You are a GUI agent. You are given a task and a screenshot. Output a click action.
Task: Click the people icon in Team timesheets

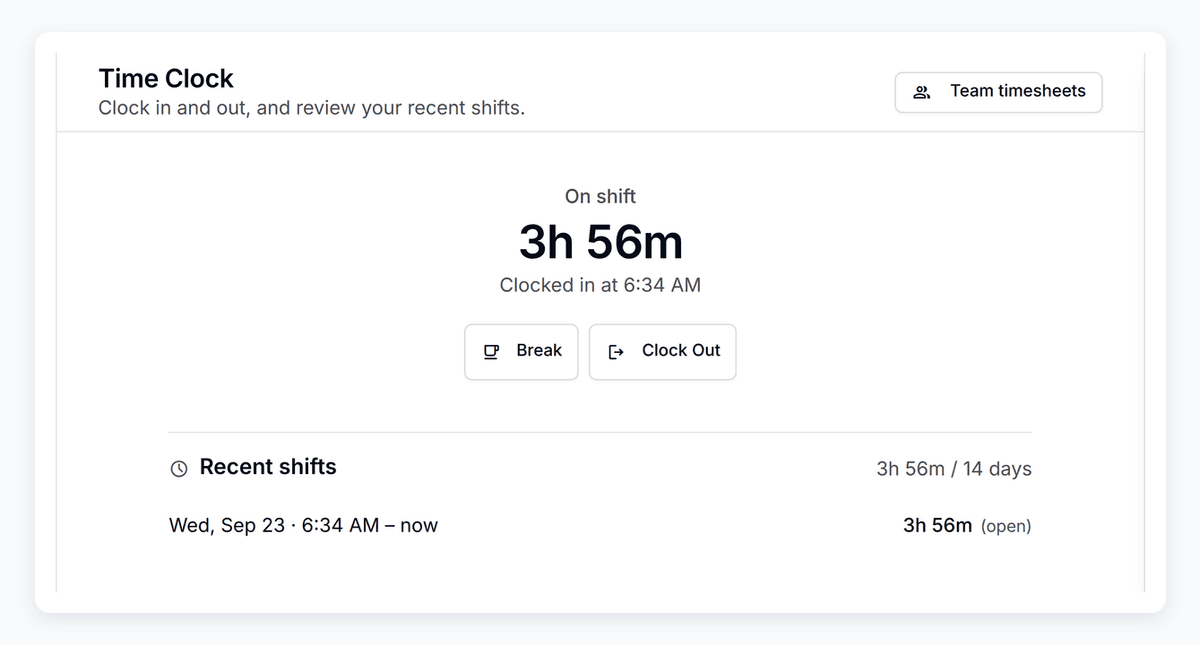pos(922,92)
